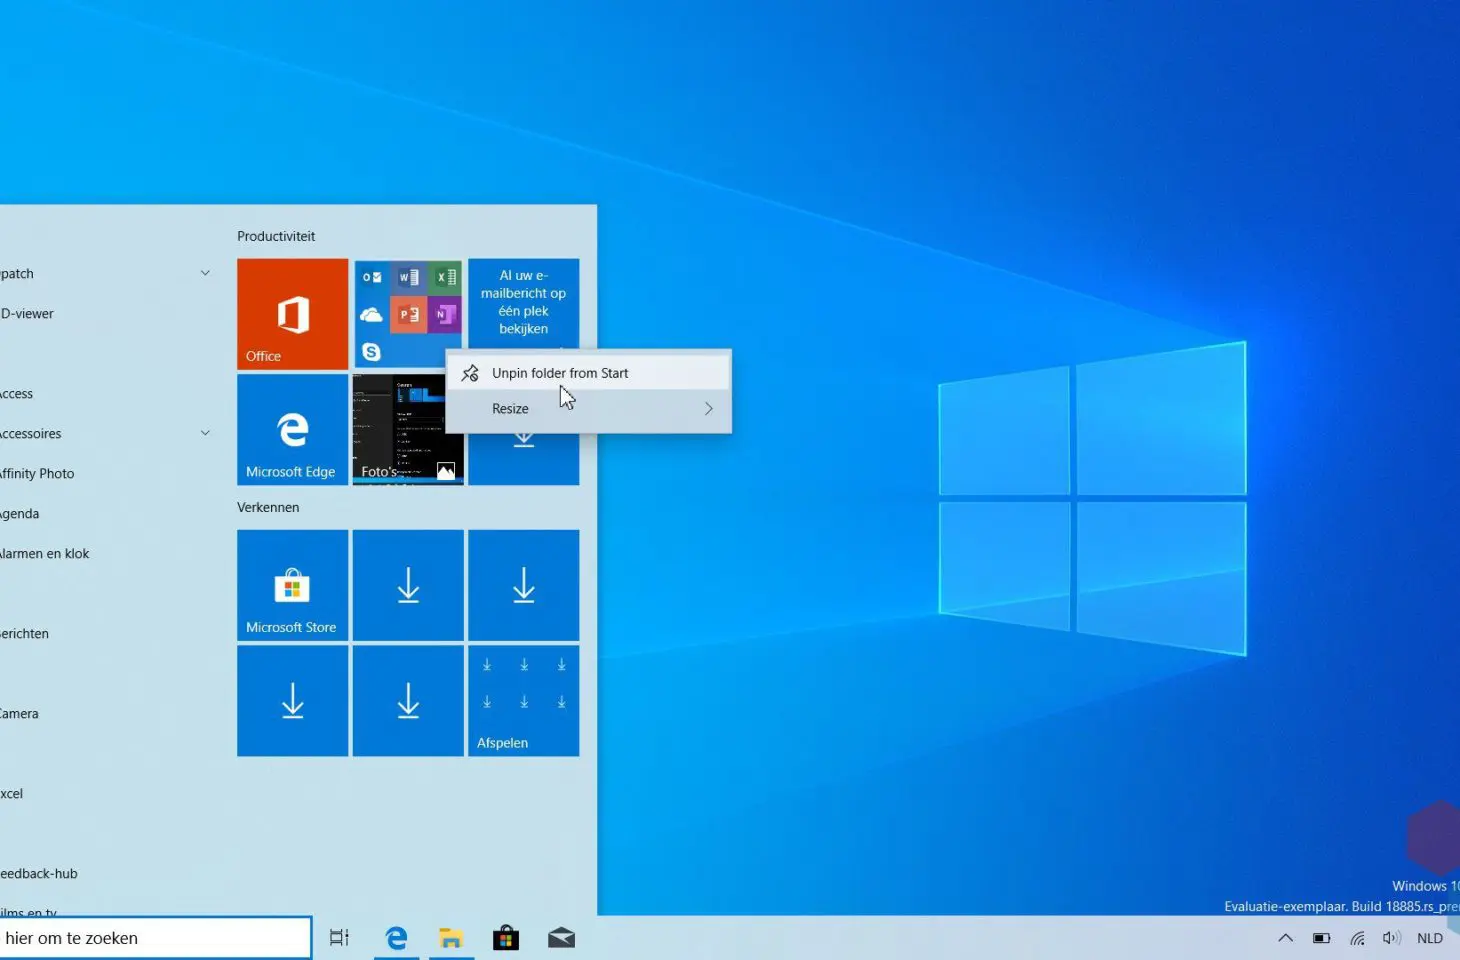Screen dimensions: 1460x960
Task: Collapse the Dispatch group in the app list
Action: coord(205,273)
